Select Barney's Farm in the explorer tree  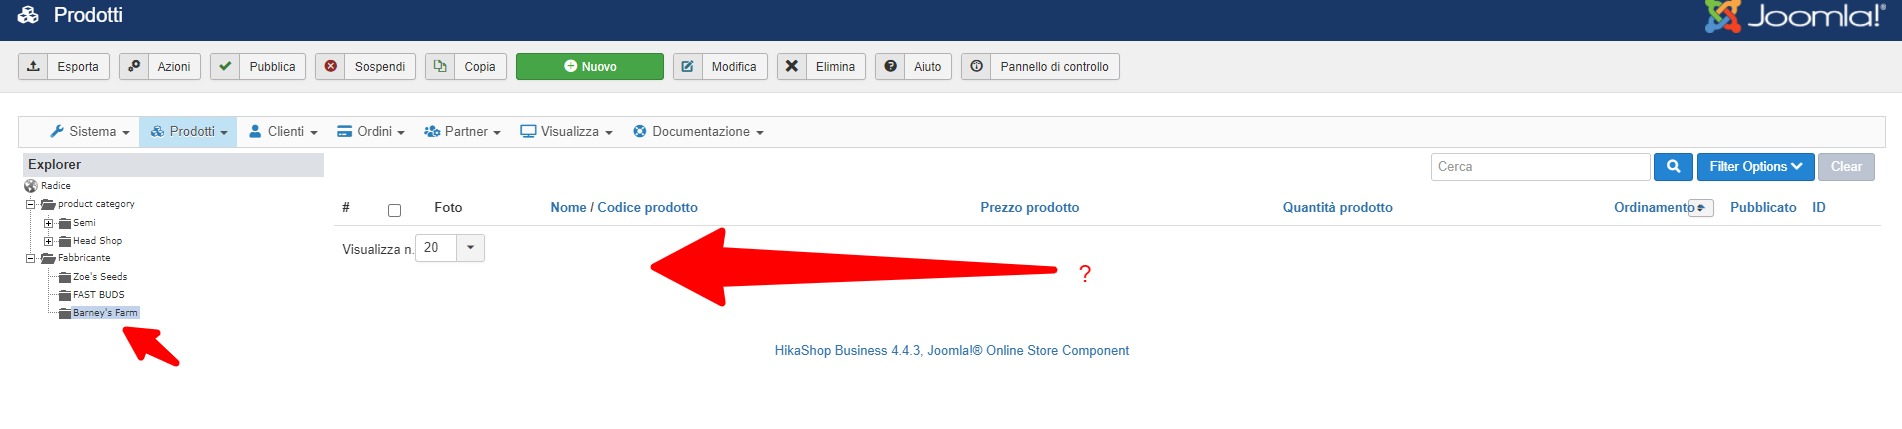coord(105,313)
